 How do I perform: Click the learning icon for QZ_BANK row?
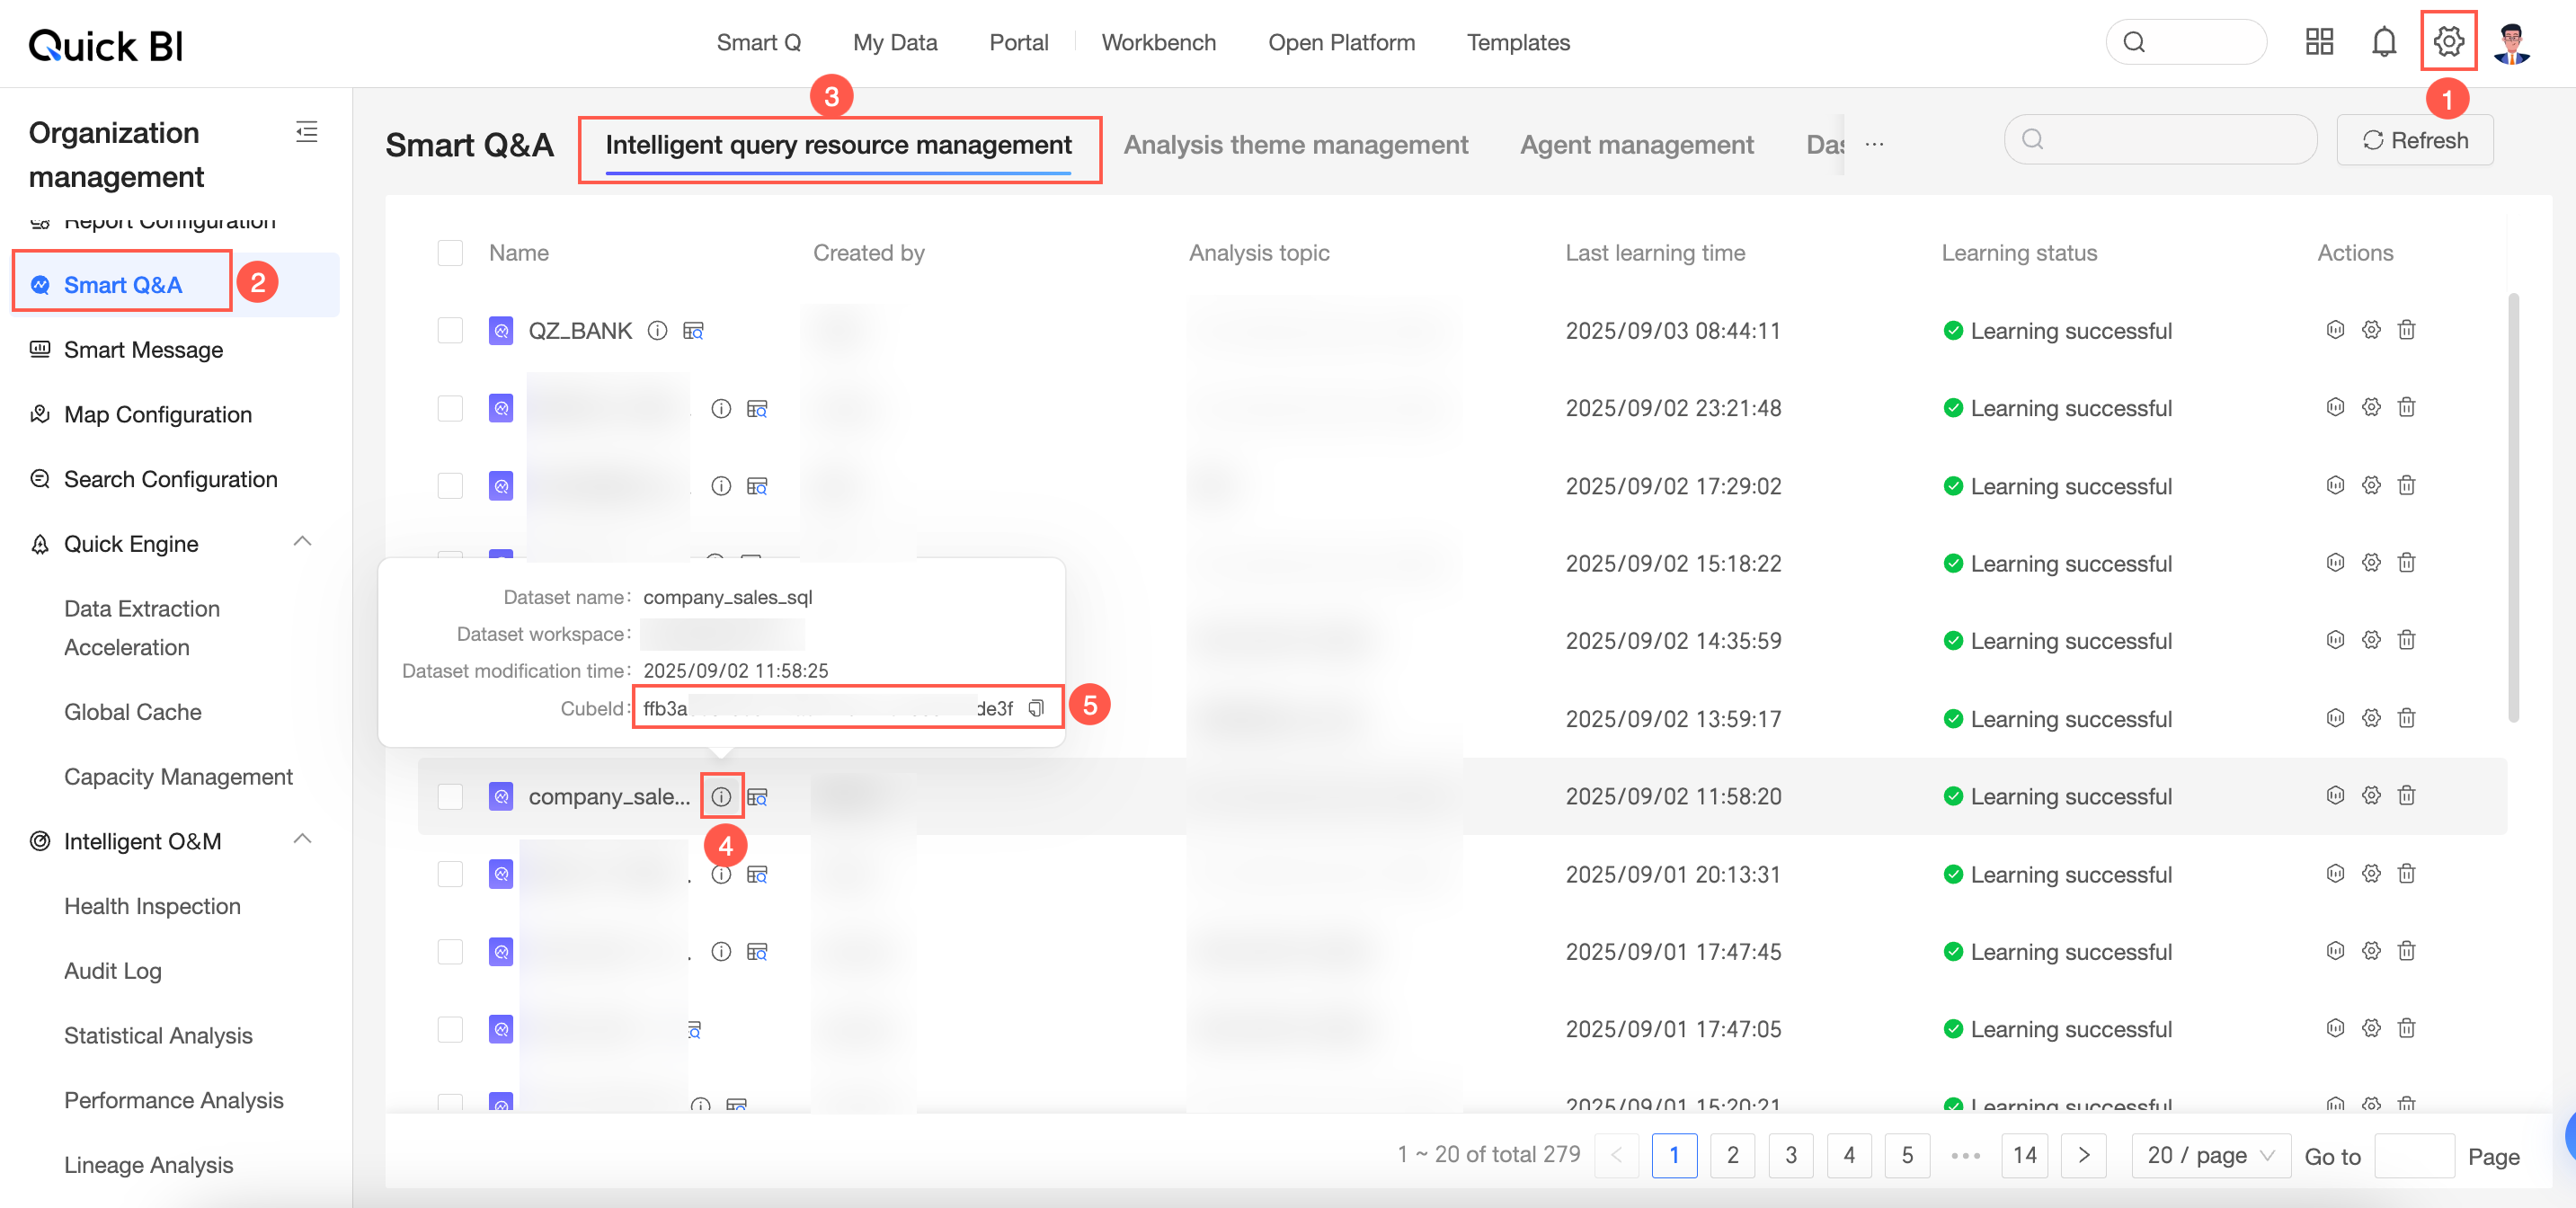click(x=2335, y=330)
